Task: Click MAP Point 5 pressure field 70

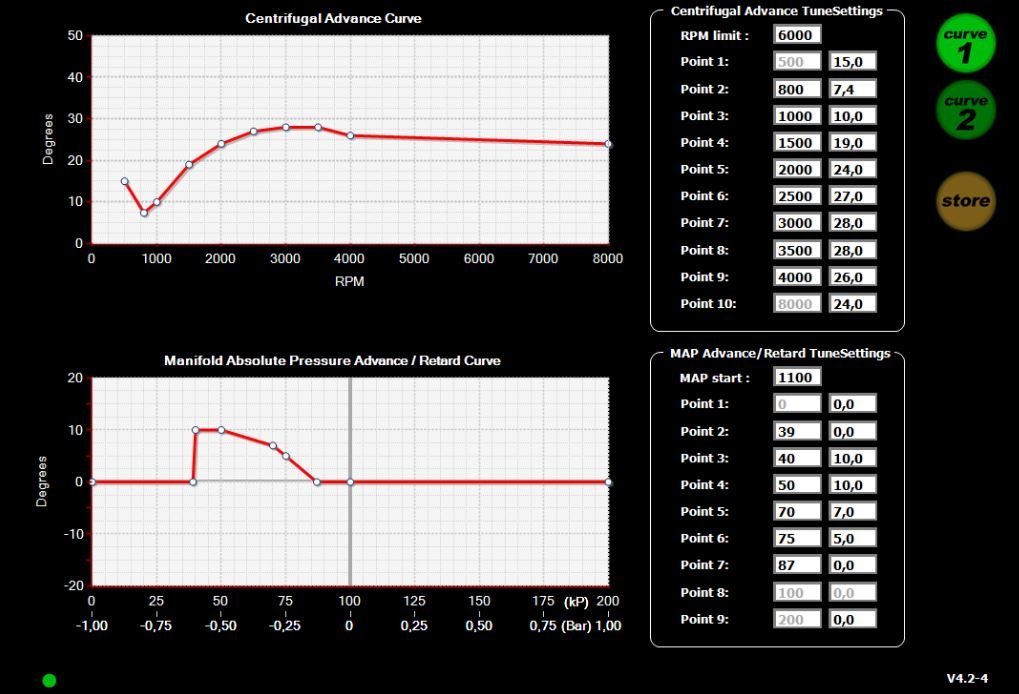Action: click(x=797, y=511)
